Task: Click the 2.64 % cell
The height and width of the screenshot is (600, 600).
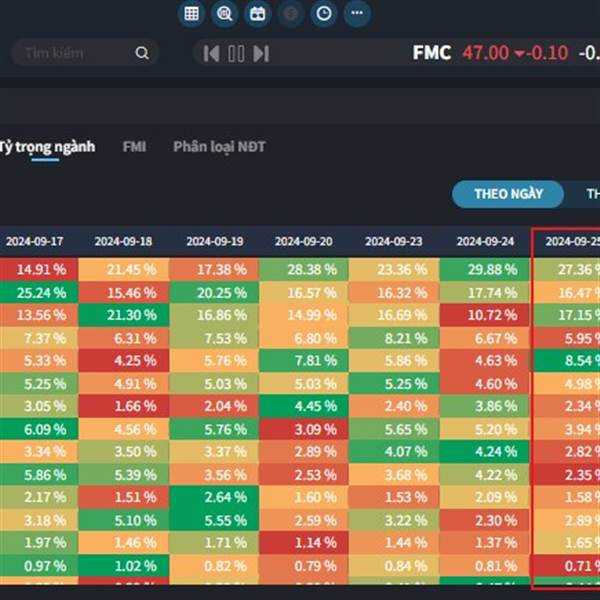Action: tap(214, 497)
